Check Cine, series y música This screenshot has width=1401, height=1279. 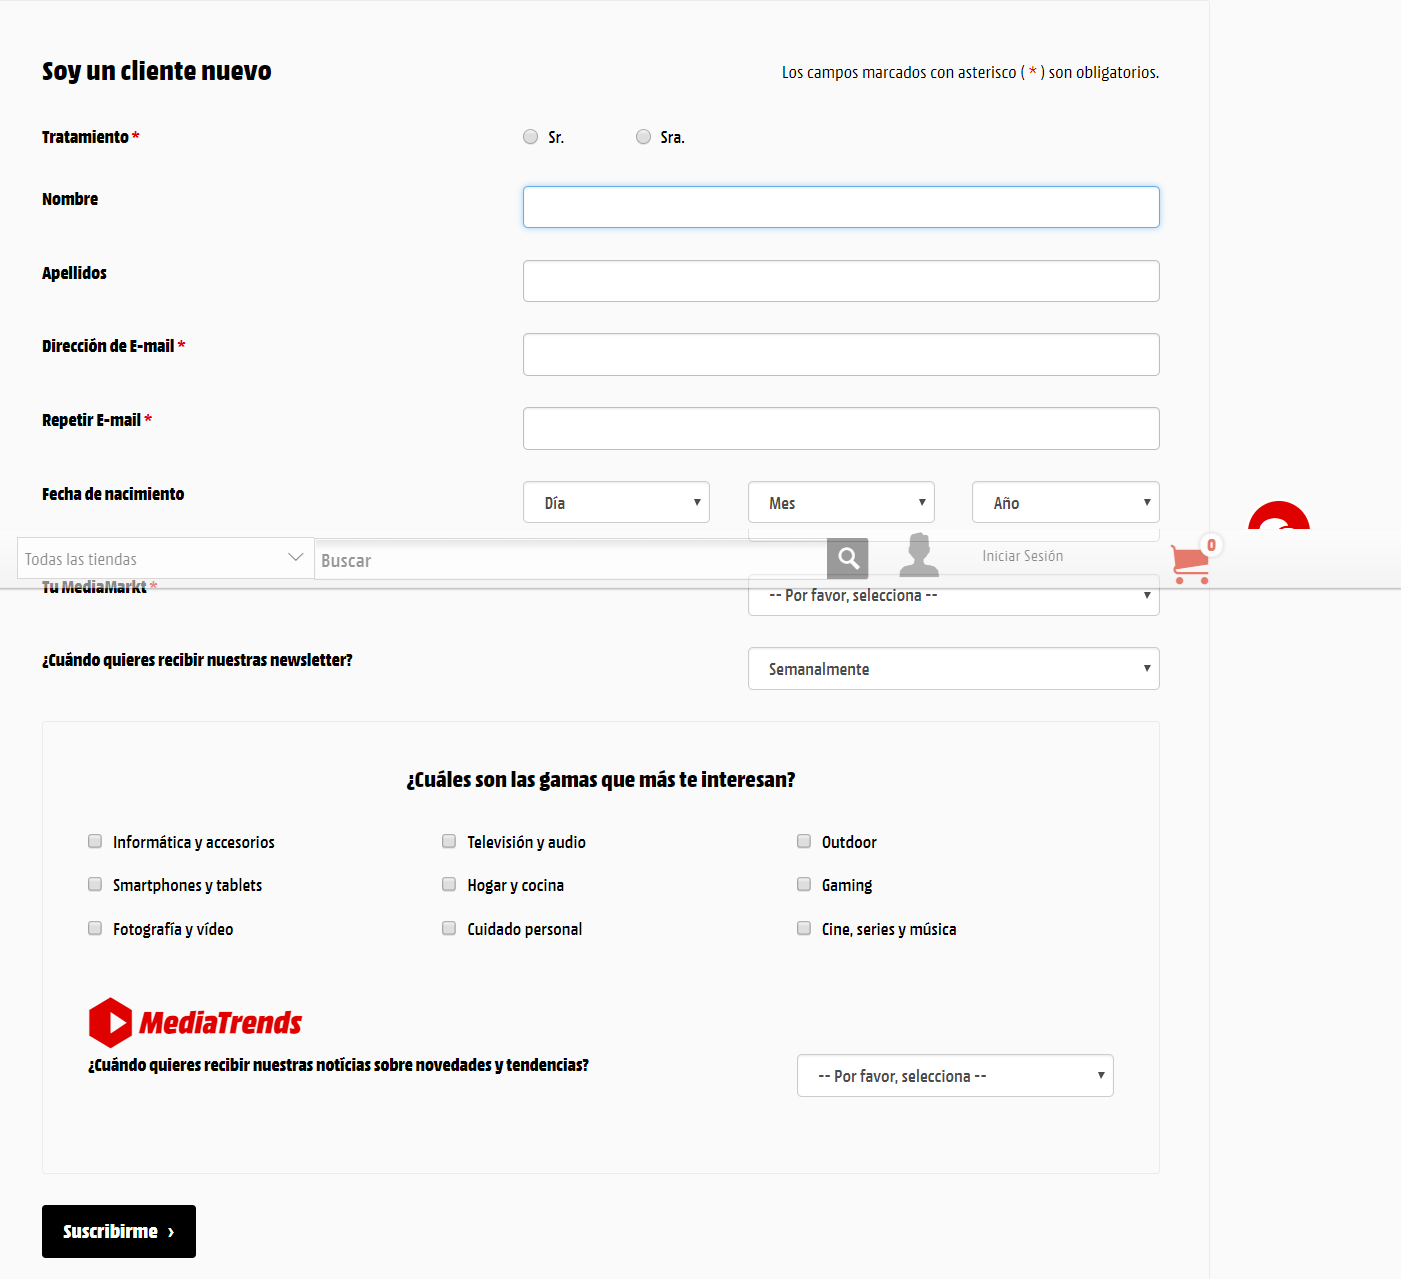(x=804, y=928)
